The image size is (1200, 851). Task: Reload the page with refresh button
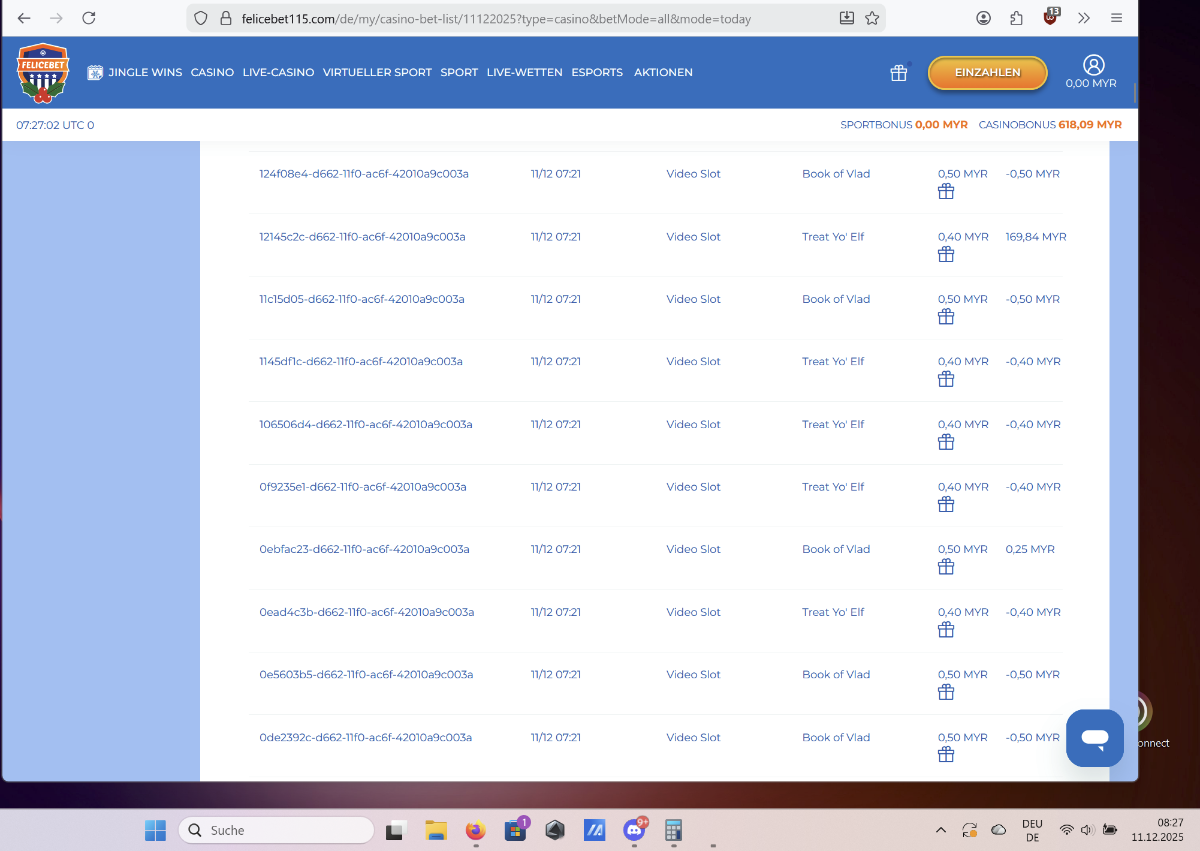89,18
